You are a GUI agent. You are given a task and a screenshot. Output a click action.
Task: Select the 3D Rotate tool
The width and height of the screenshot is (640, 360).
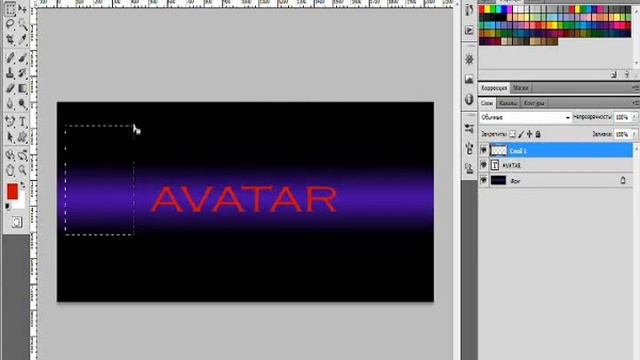[10, 155]
